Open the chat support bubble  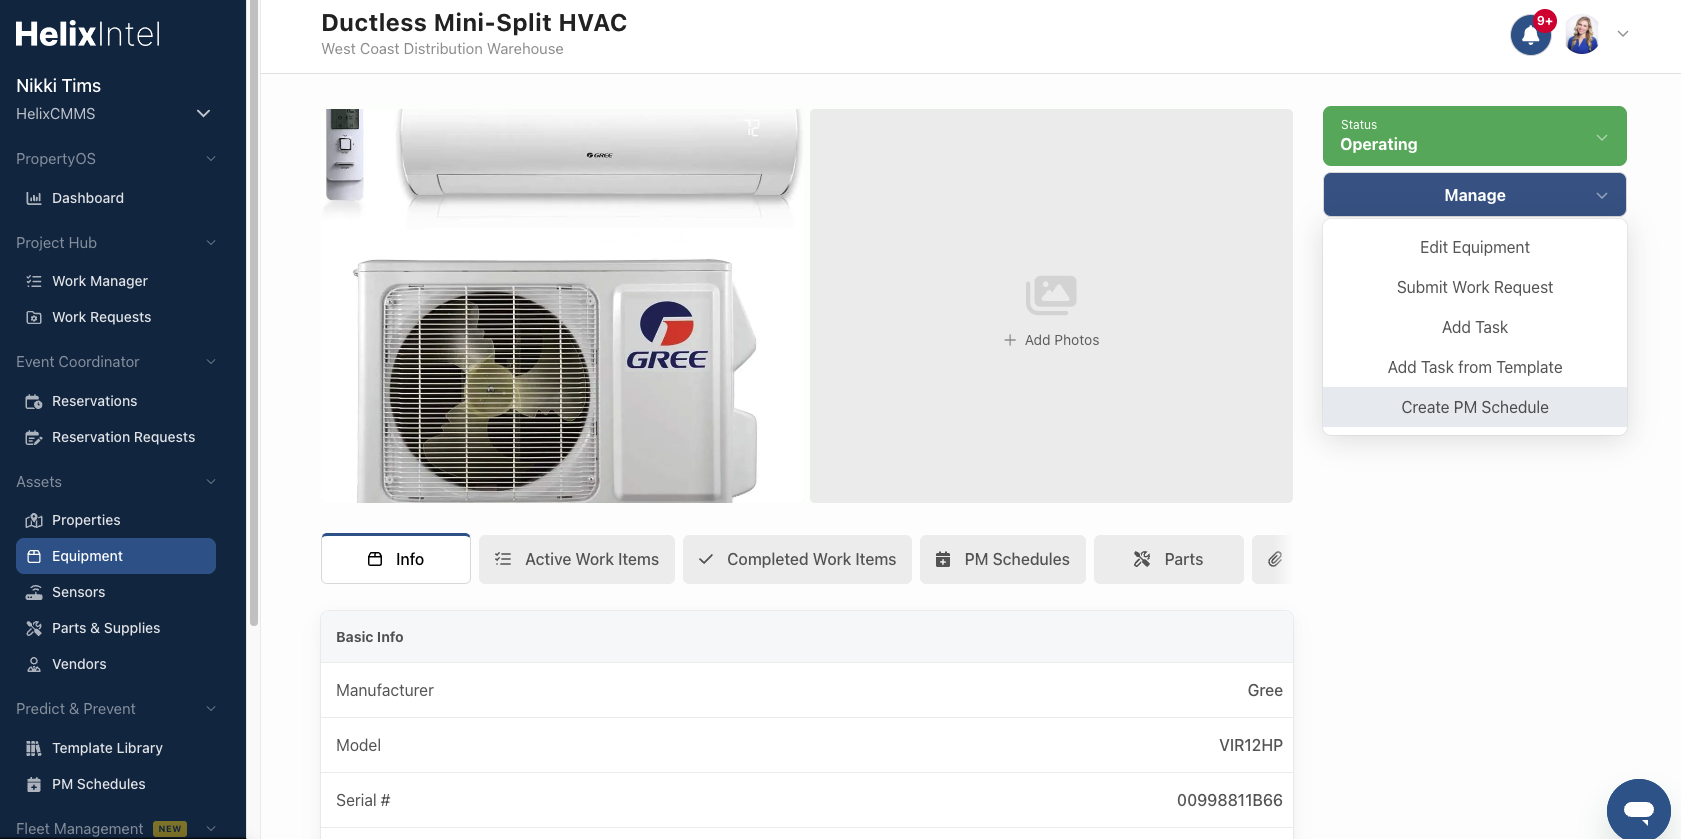(x=1638, y=809)
